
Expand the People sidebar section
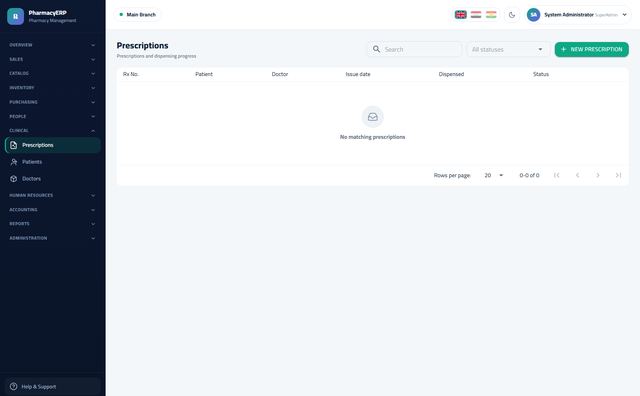[52, 116]
